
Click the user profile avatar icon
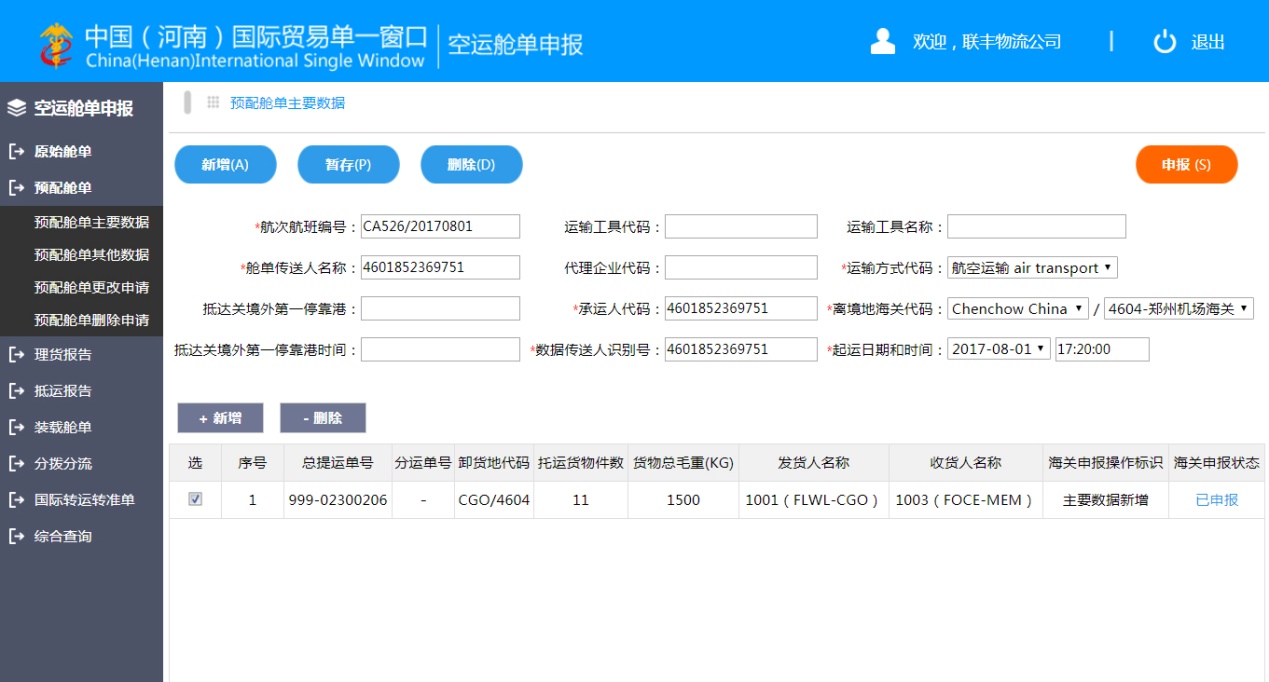(x=882, y=41)
